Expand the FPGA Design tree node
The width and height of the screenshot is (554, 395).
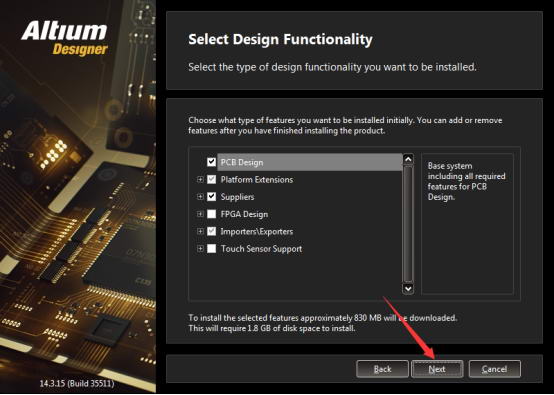click(200, 214)
